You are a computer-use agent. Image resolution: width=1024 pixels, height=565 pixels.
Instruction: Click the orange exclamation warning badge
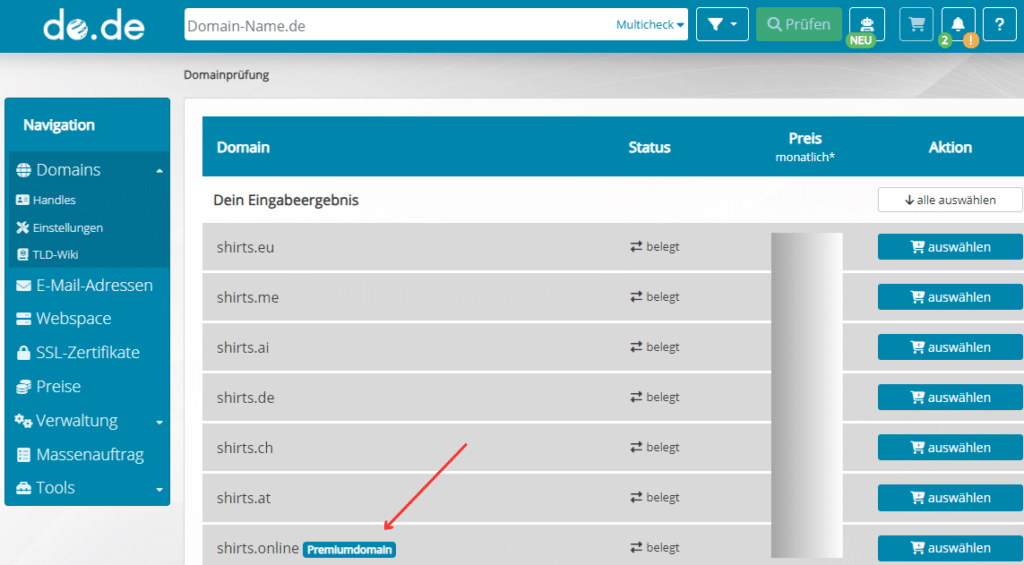(x=970, y=40)
